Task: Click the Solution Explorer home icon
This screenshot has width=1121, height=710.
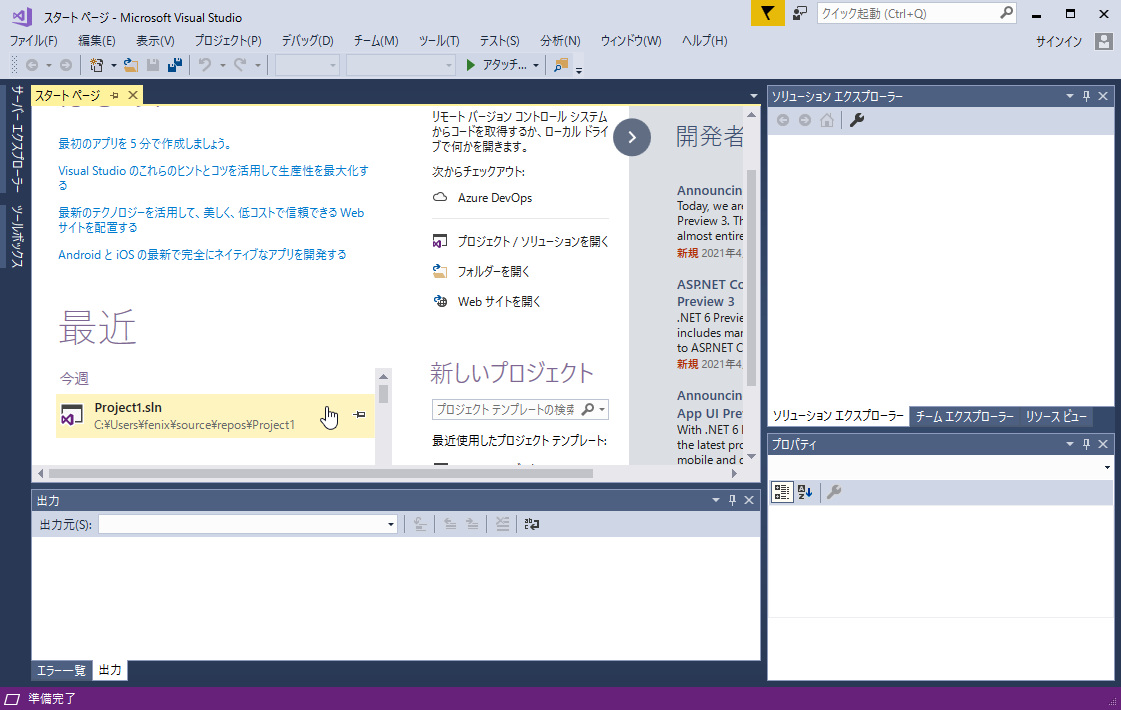Action: click(827, 120)
